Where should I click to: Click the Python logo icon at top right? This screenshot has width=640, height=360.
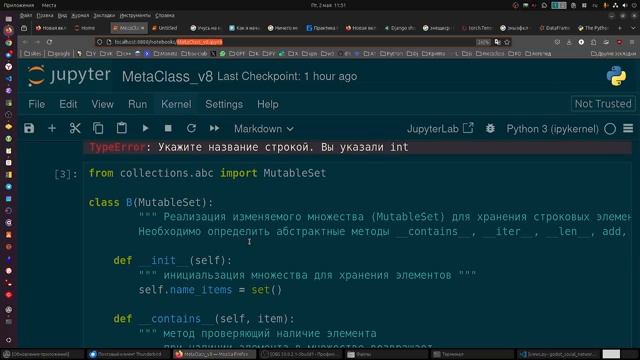(x=616, y=76)
